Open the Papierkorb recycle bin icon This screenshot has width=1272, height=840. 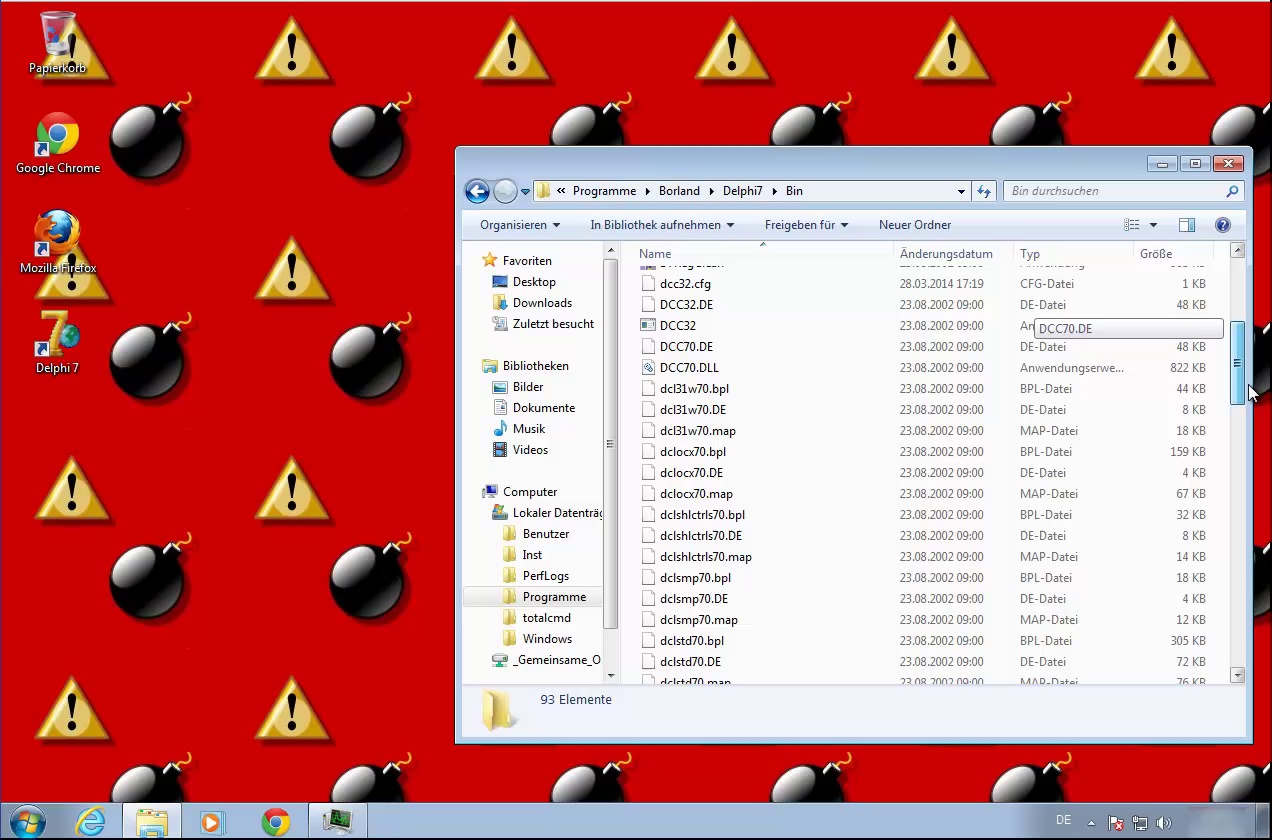57,42
